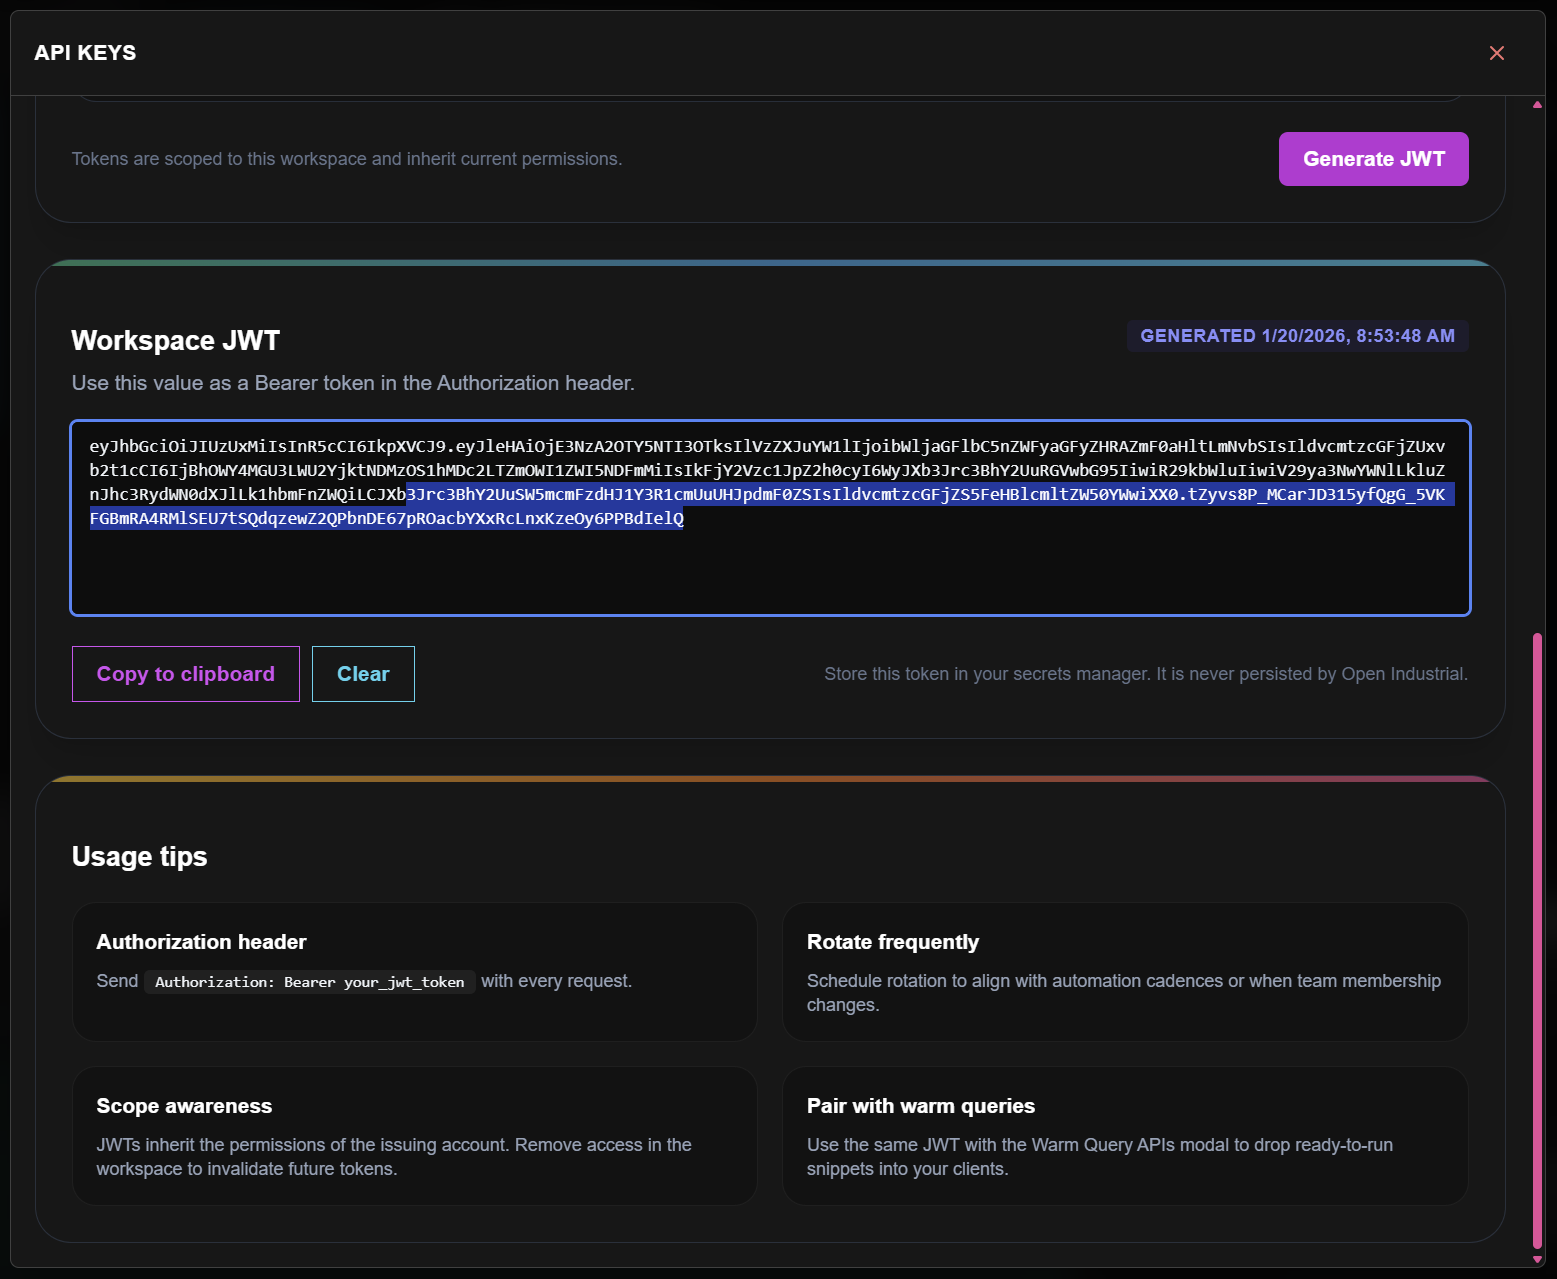
Task: Close the API Keys modal
Action: pos(1496,53)
